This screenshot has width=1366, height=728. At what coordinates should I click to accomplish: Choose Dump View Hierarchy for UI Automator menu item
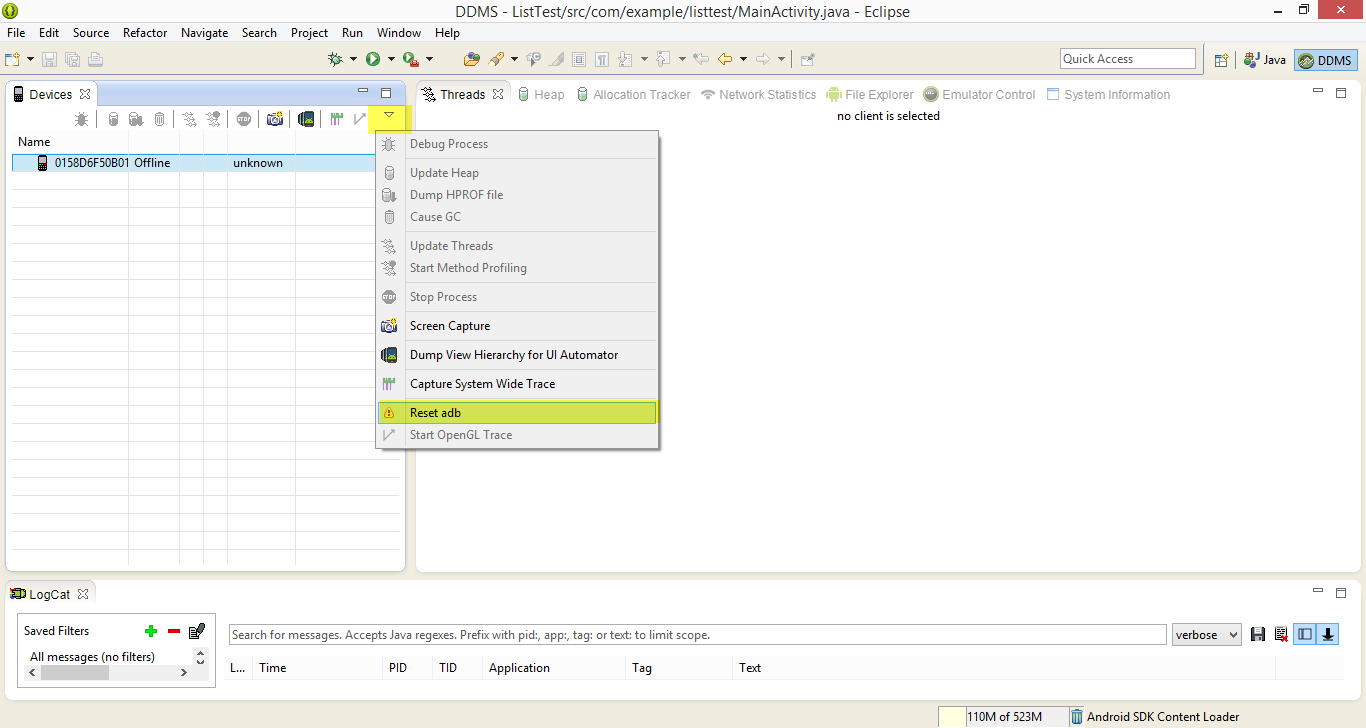pyautogui.click(x=517, y=355)
